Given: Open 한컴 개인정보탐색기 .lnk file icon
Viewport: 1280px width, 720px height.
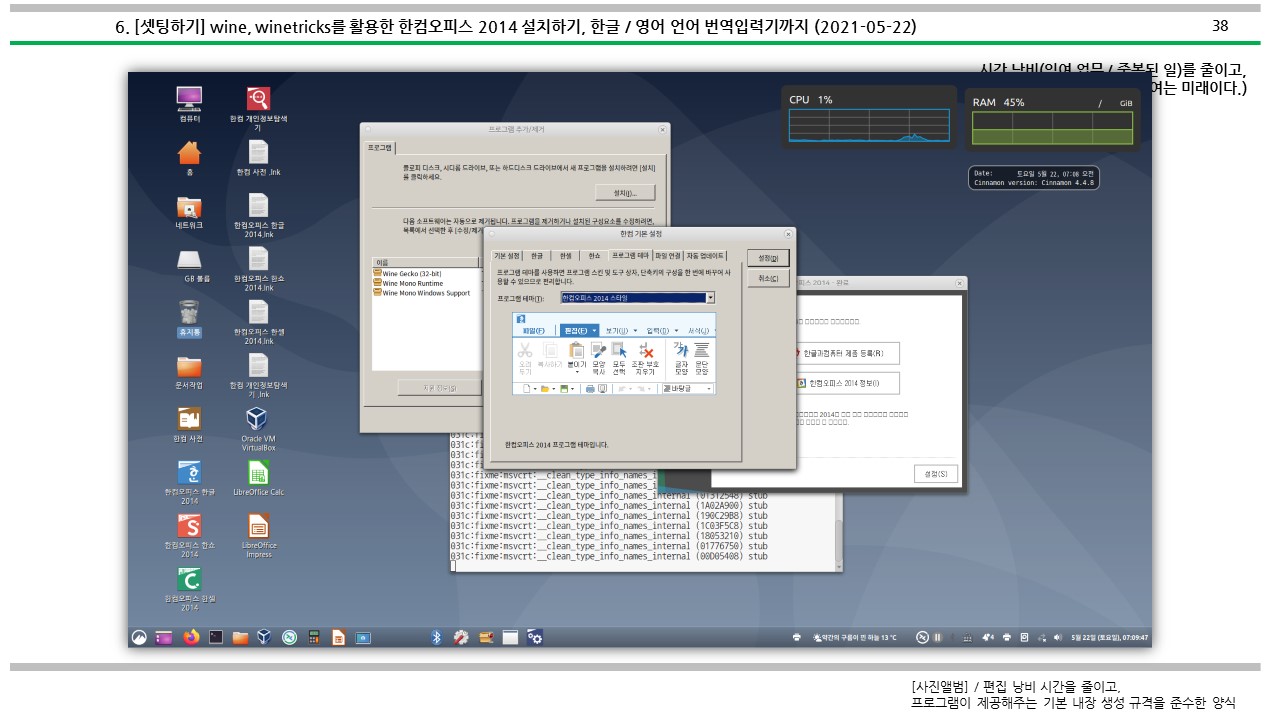Looking at the screenshot, I should pyautogui.click(x=258, y=365).
